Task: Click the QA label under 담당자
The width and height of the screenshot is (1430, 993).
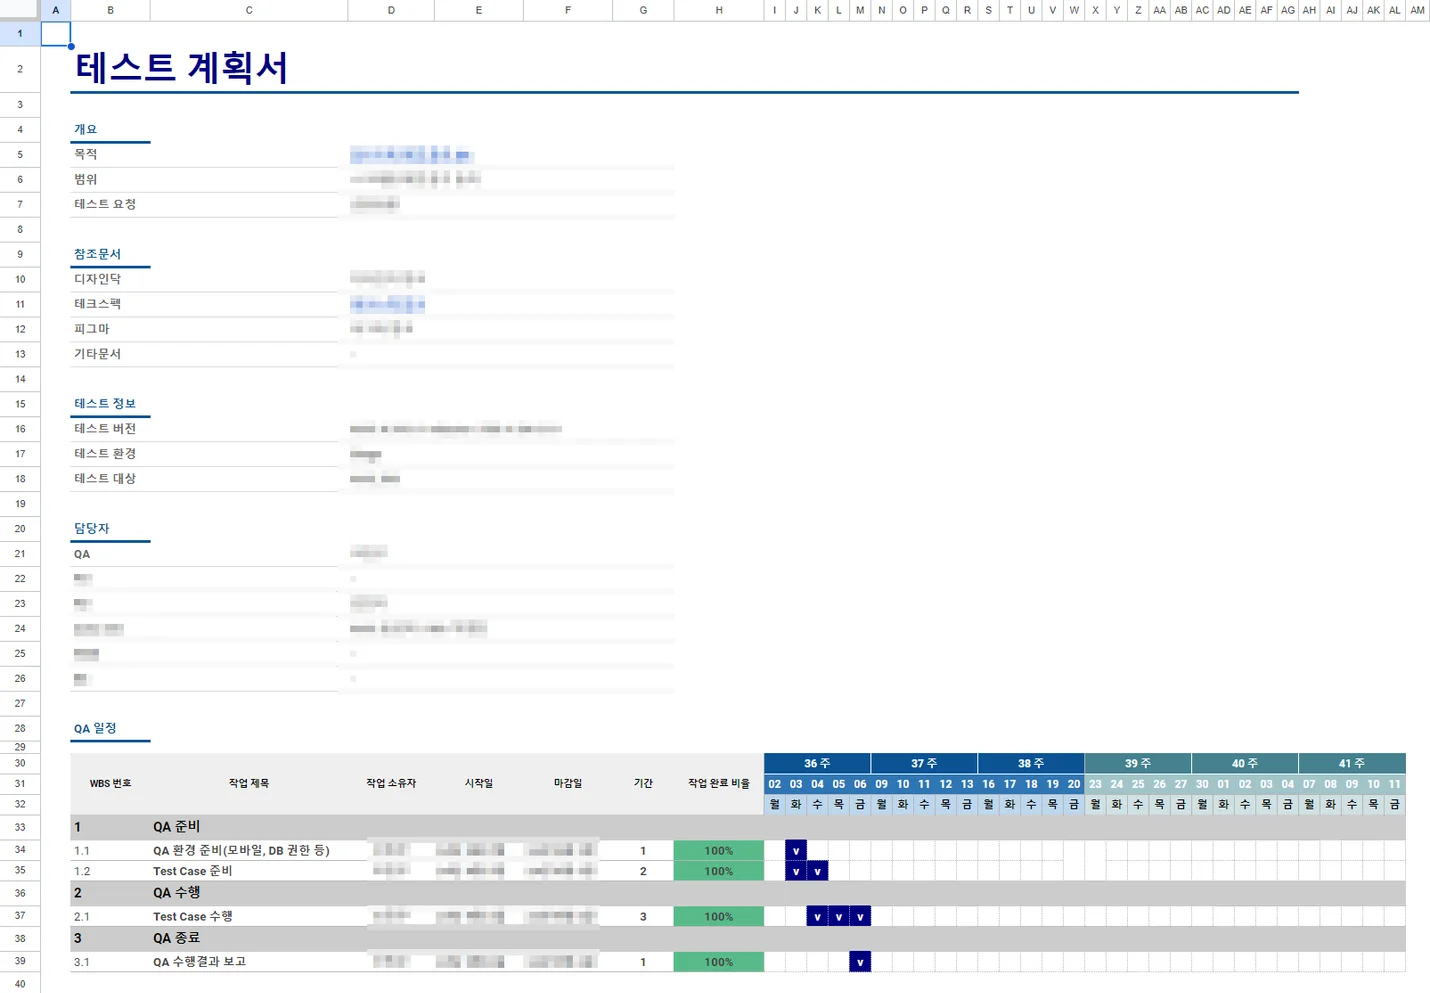Action: 82,554
